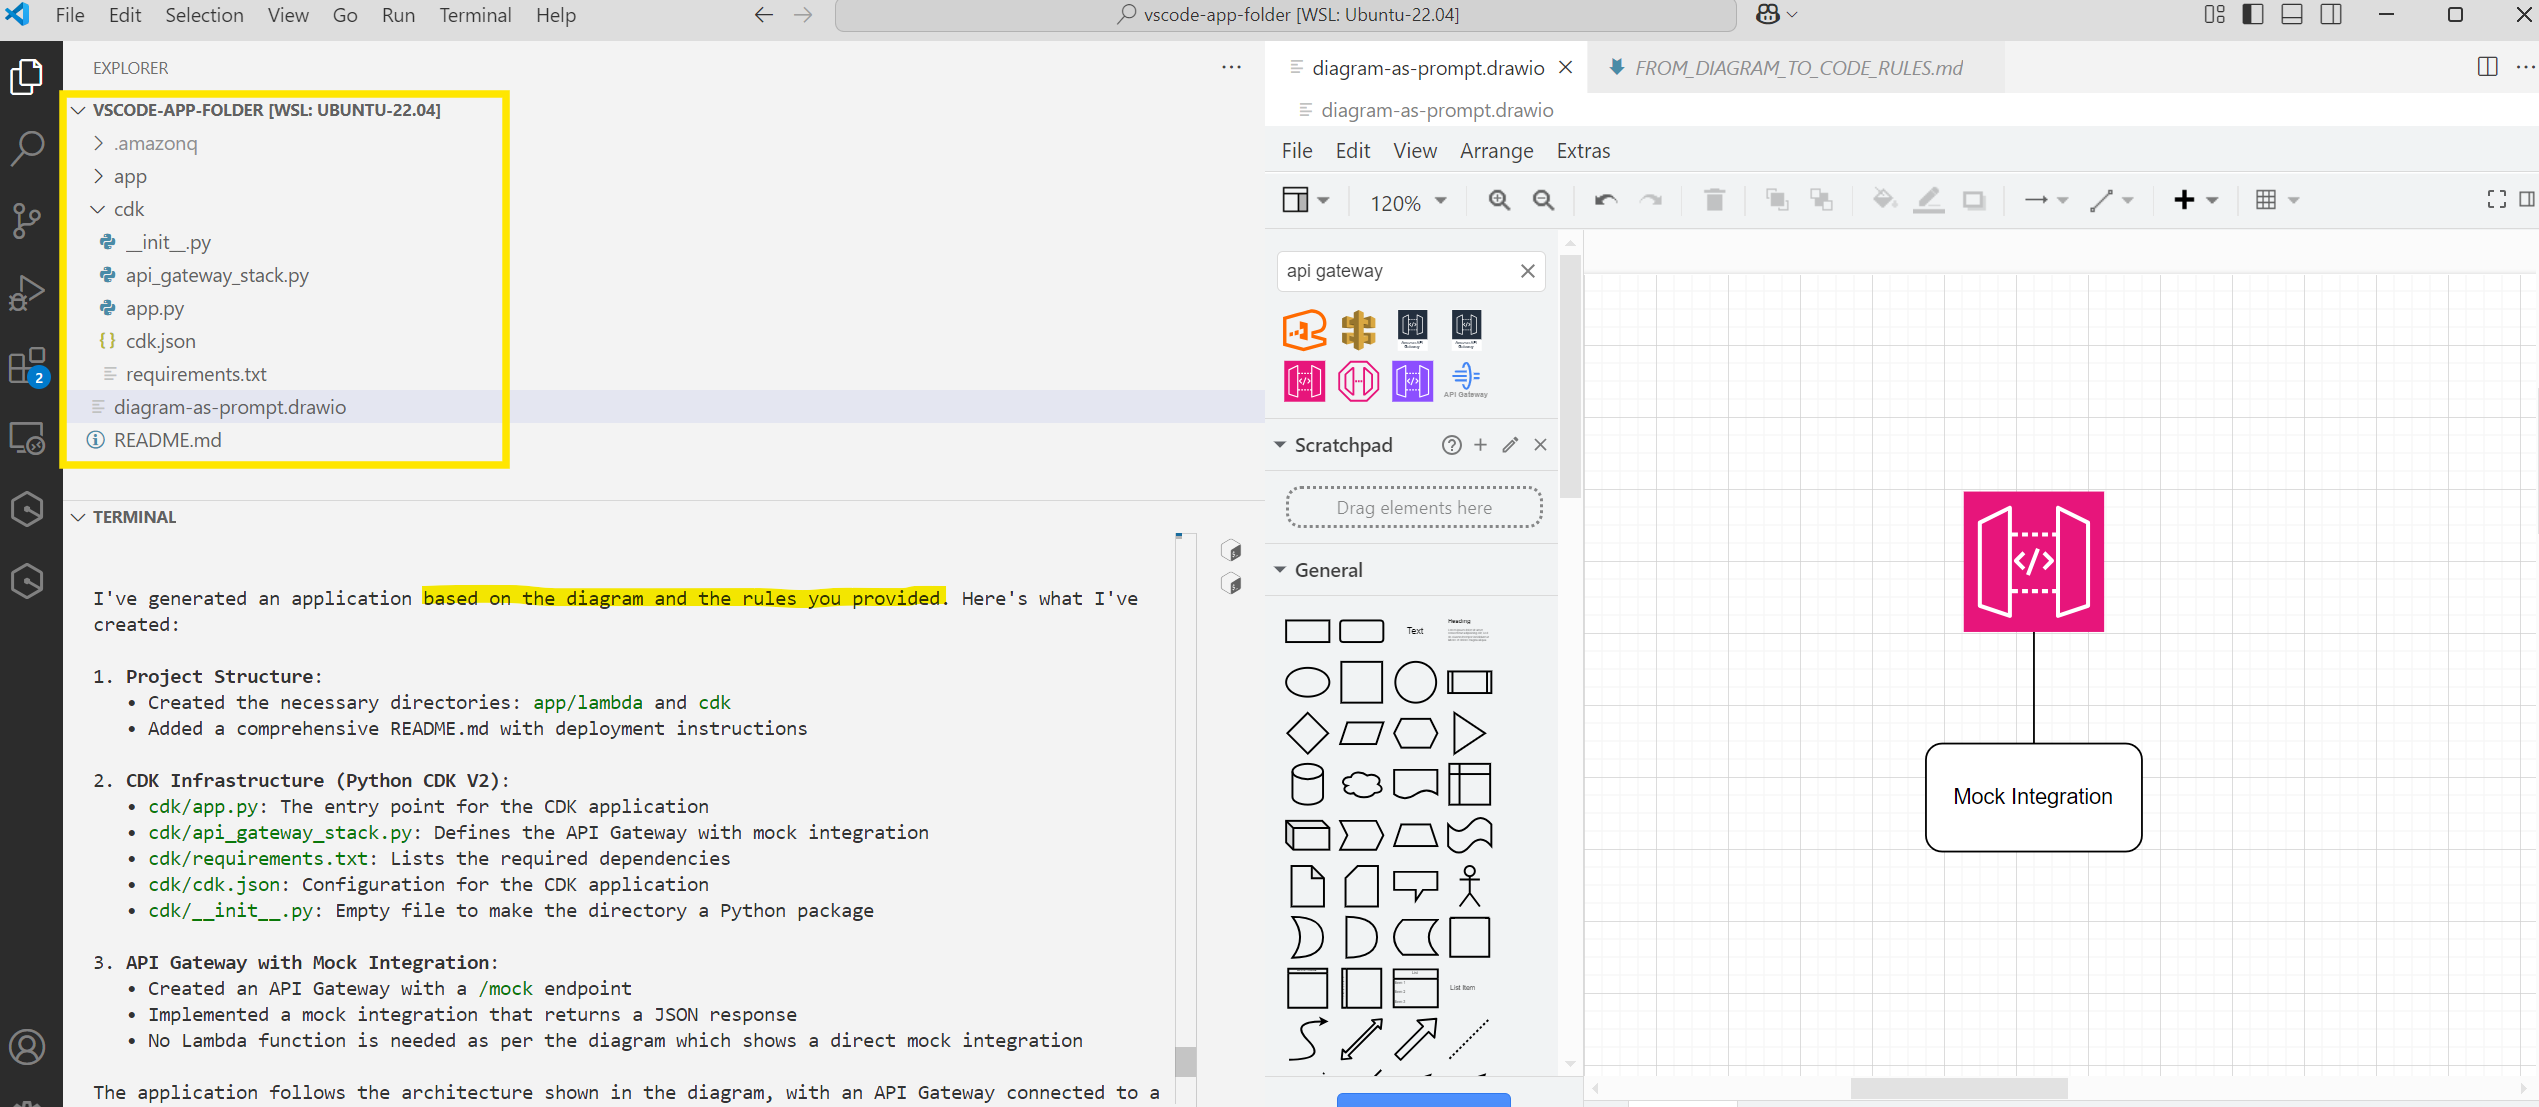Viewport: 2539px width, 1107px height.
Task: Click Scratchpad help question icon
Action: click(1451, 445)
